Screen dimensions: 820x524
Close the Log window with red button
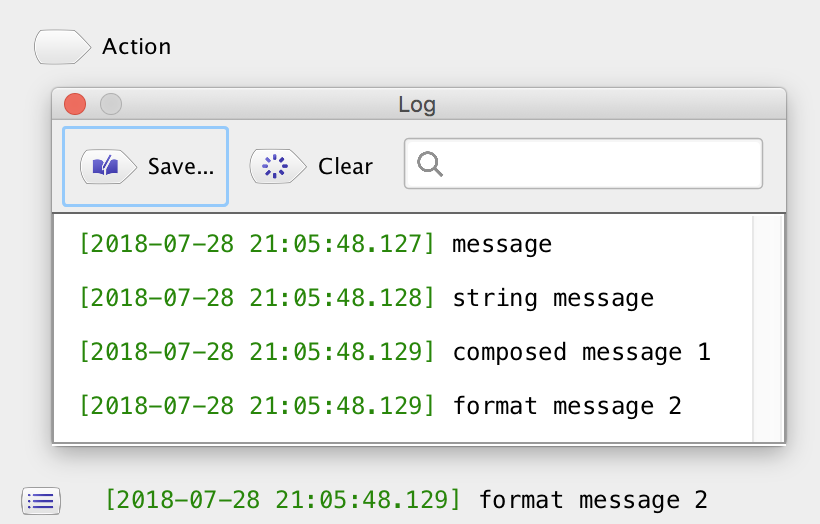click(75, 104)
